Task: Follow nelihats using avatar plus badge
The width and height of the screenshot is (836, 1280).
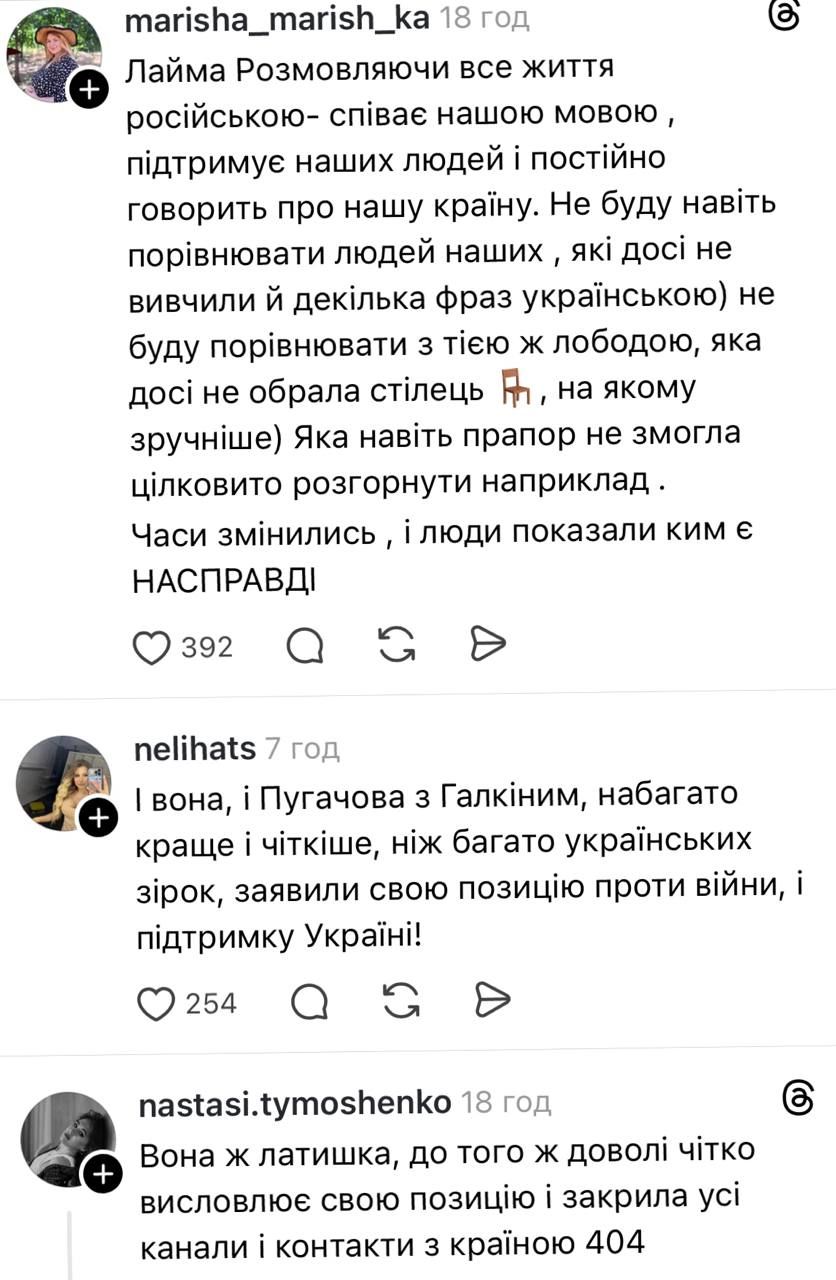Action: pos(97,820)
